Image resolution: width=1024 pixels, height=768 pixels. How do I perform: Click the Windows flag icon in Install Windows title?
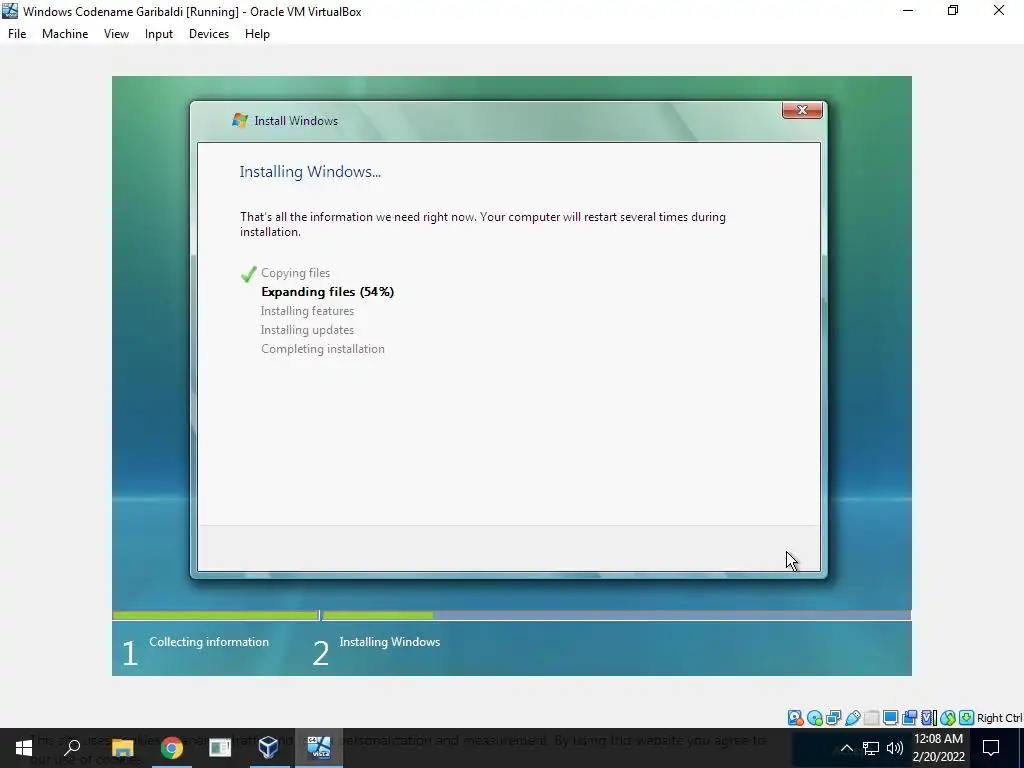(x=240, y=120)
